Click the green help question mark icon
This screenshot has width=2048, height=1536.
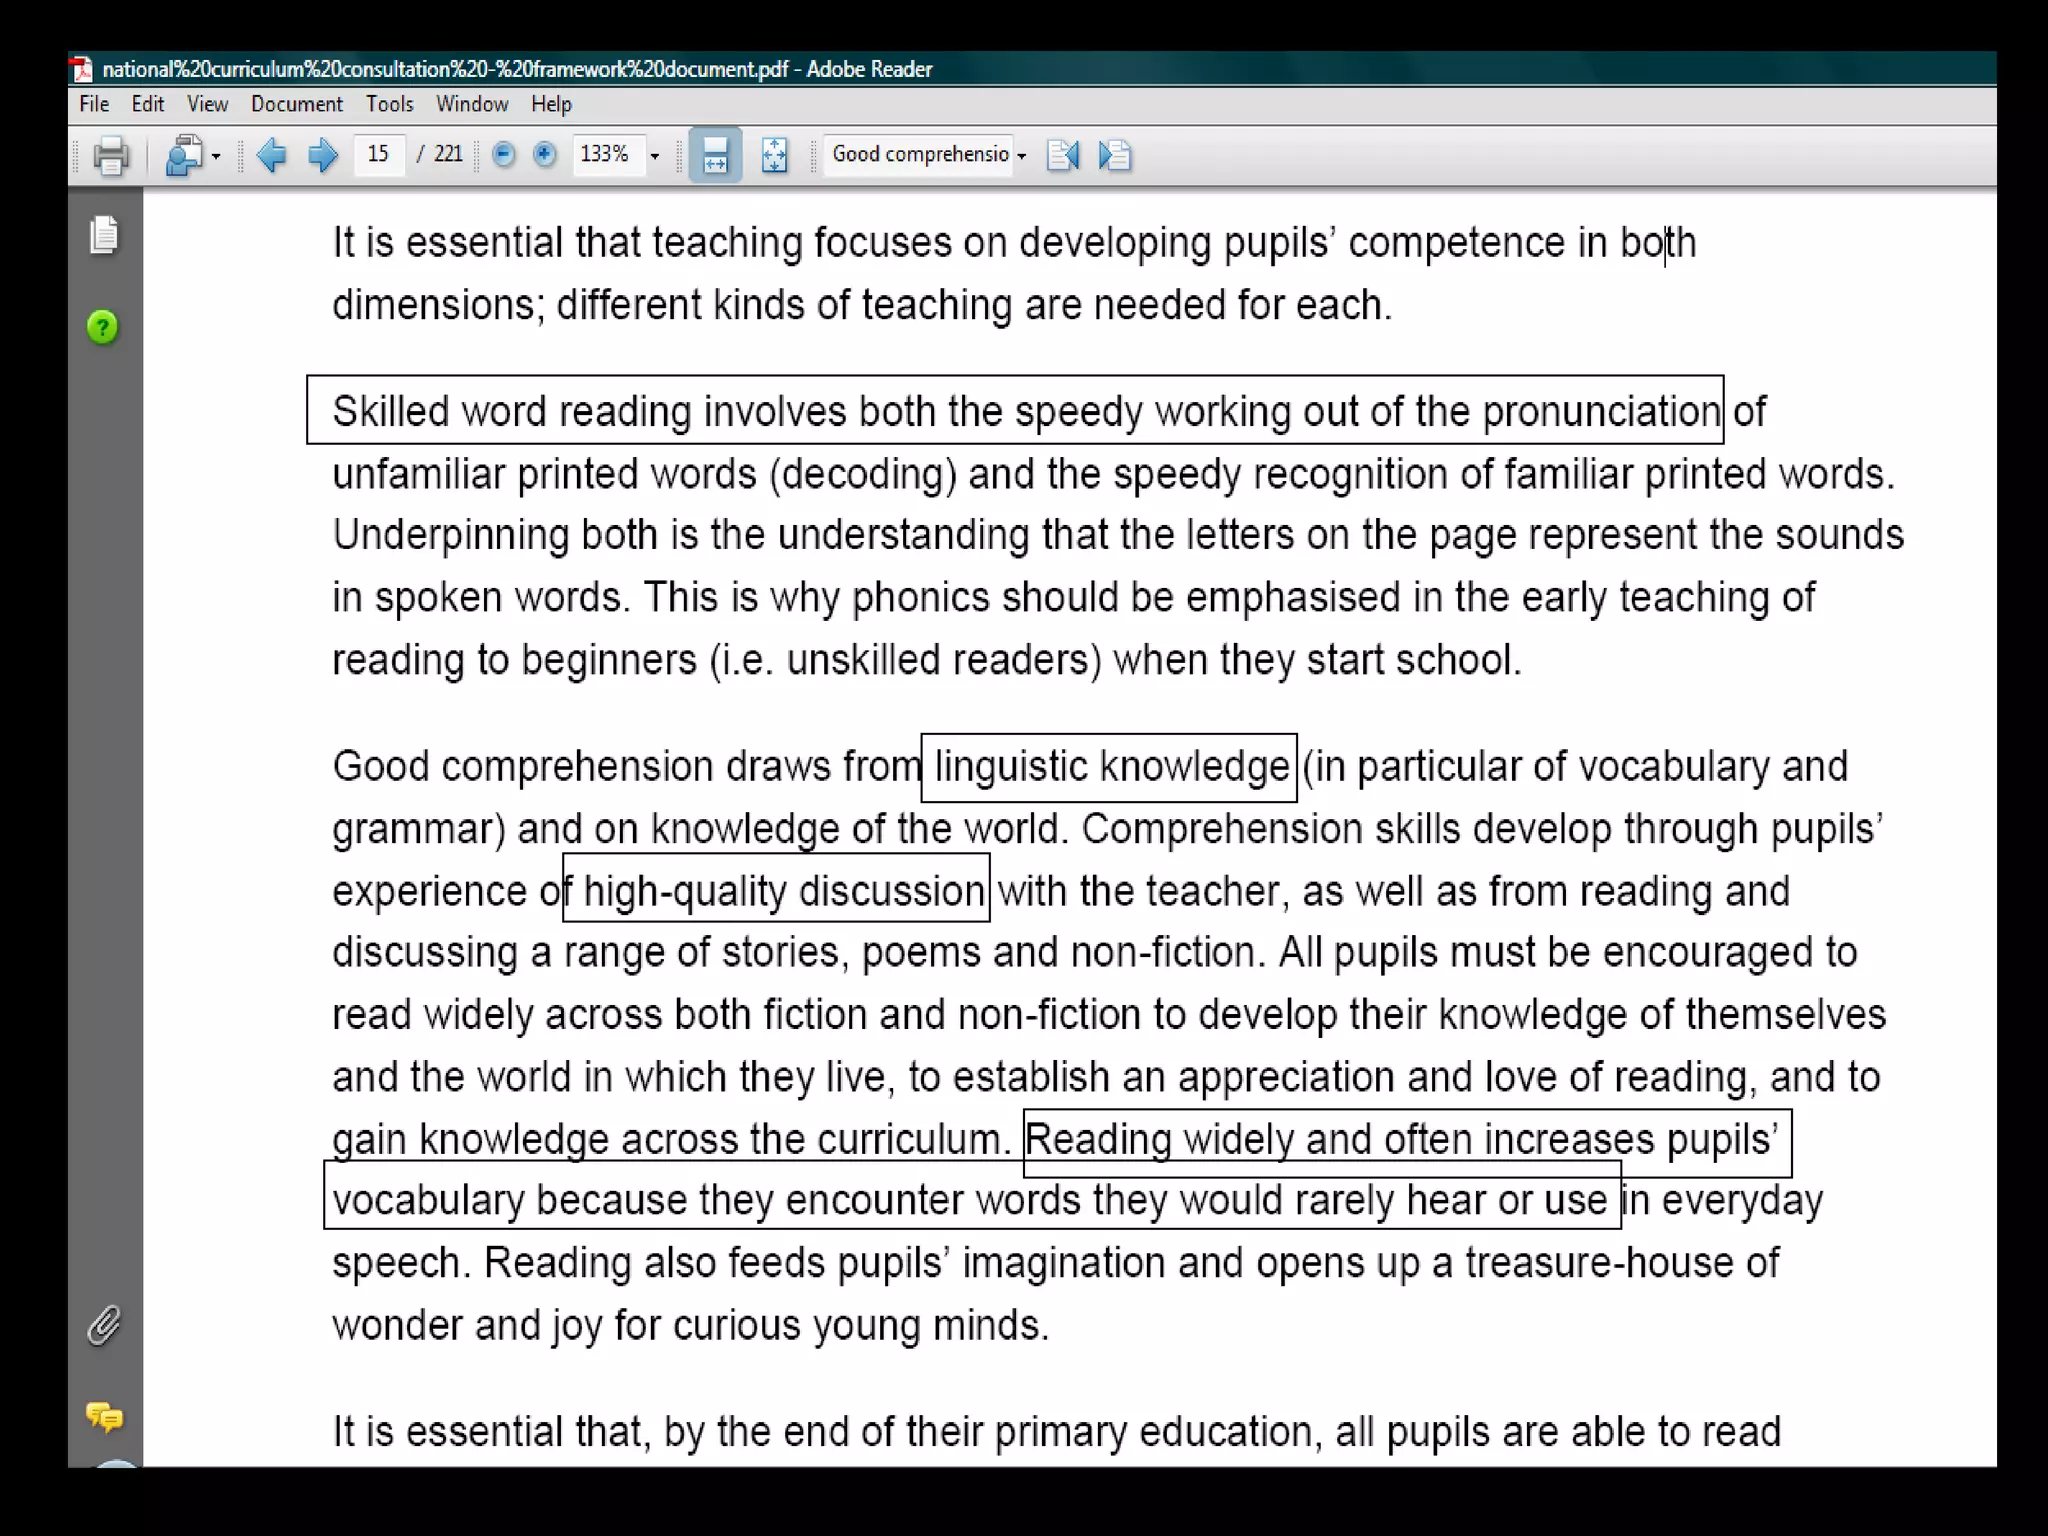click(x=103, y=327)
